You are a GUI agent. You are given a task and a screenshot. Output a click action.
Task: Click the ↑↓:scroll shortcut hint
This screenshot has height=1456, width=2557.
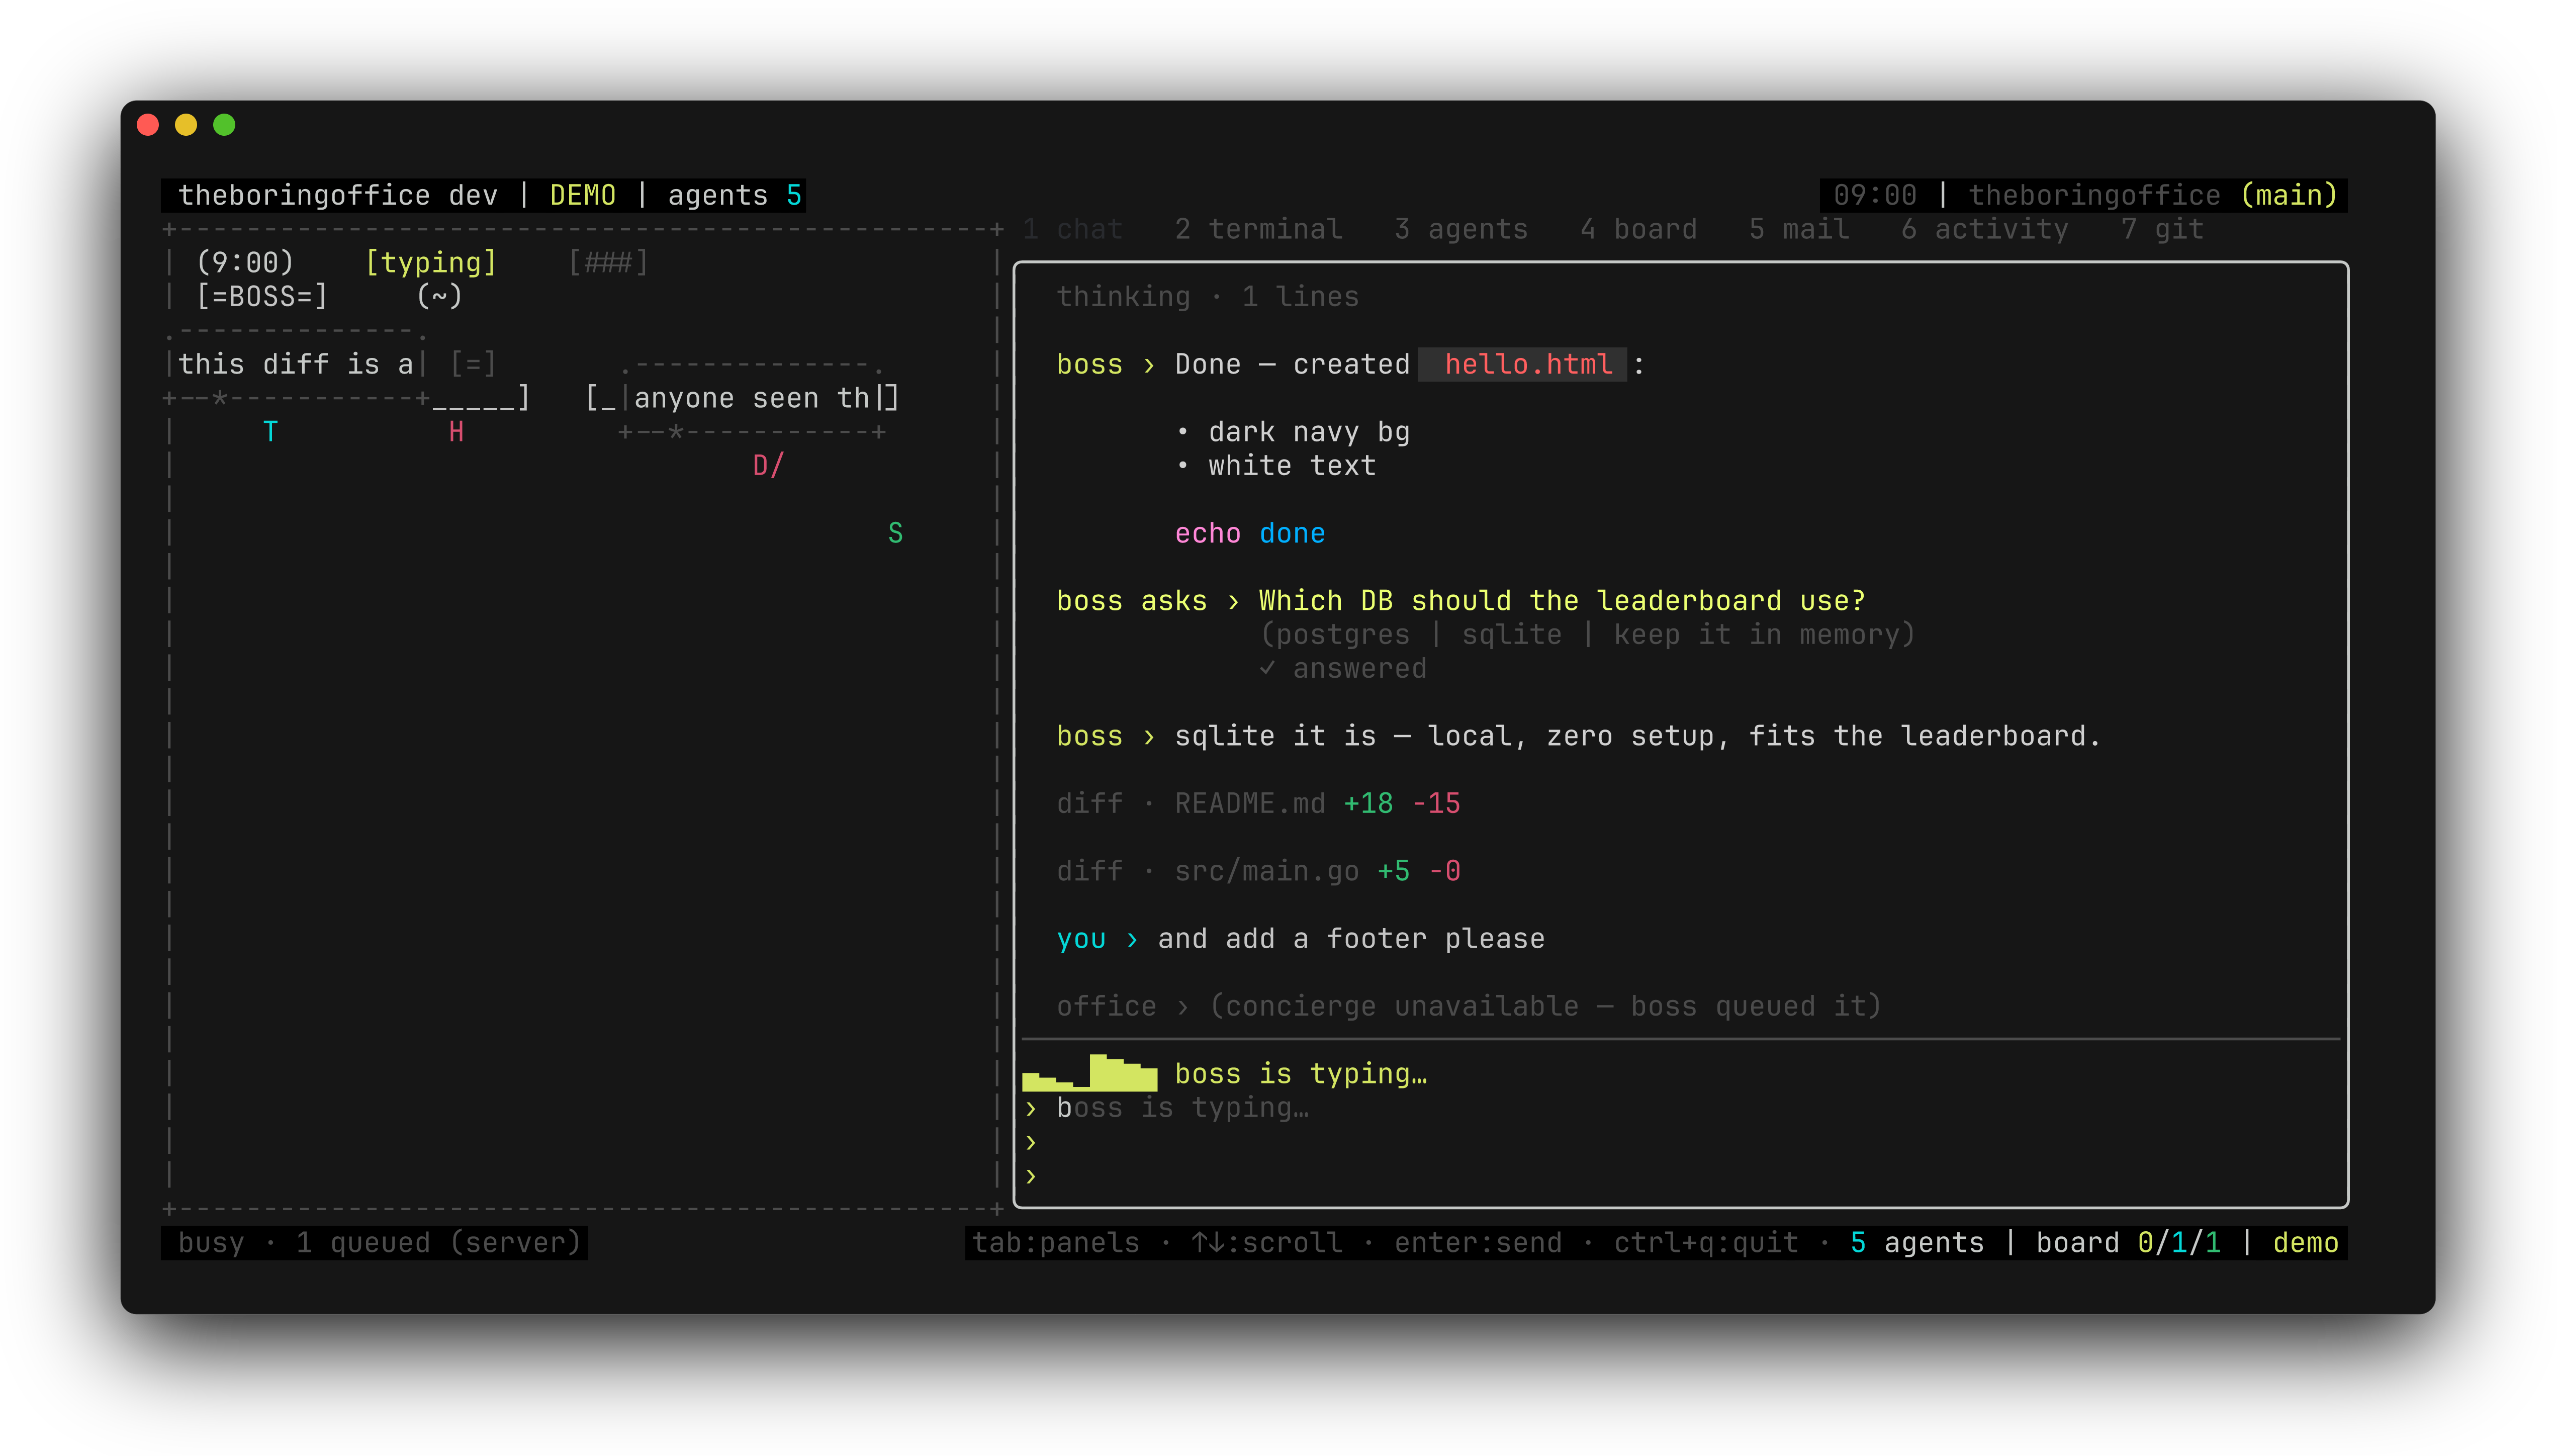[x=1267, y=1243]
